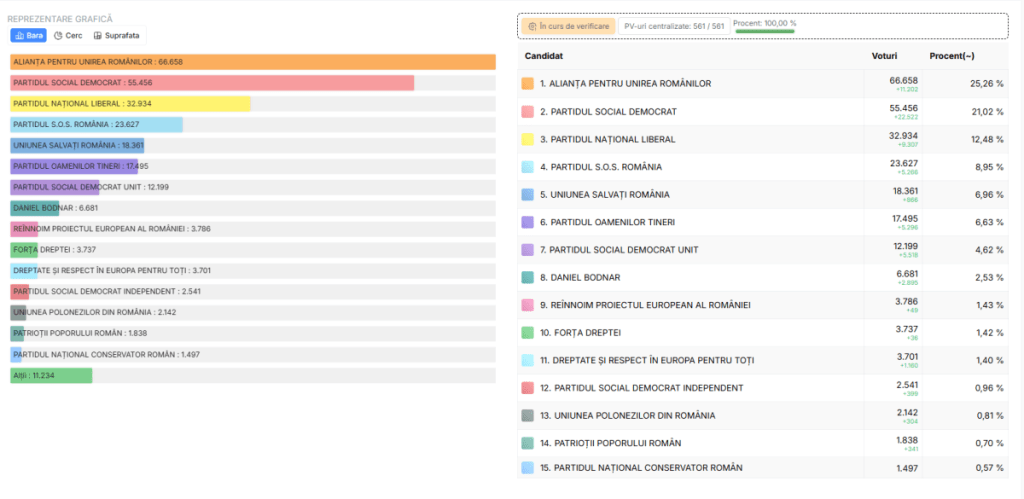Click the Uniunea Polonezilor din România bar 2.142
The width and height of the screenshot is (1024, 499).
(18, 313)
